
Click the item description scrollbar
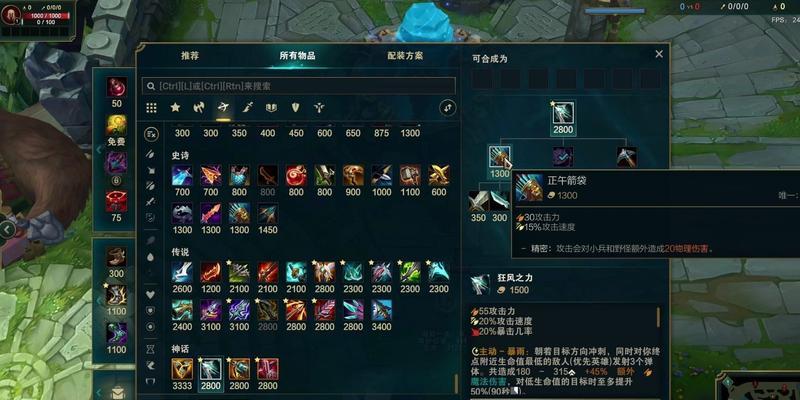click(x=658, y=317)
